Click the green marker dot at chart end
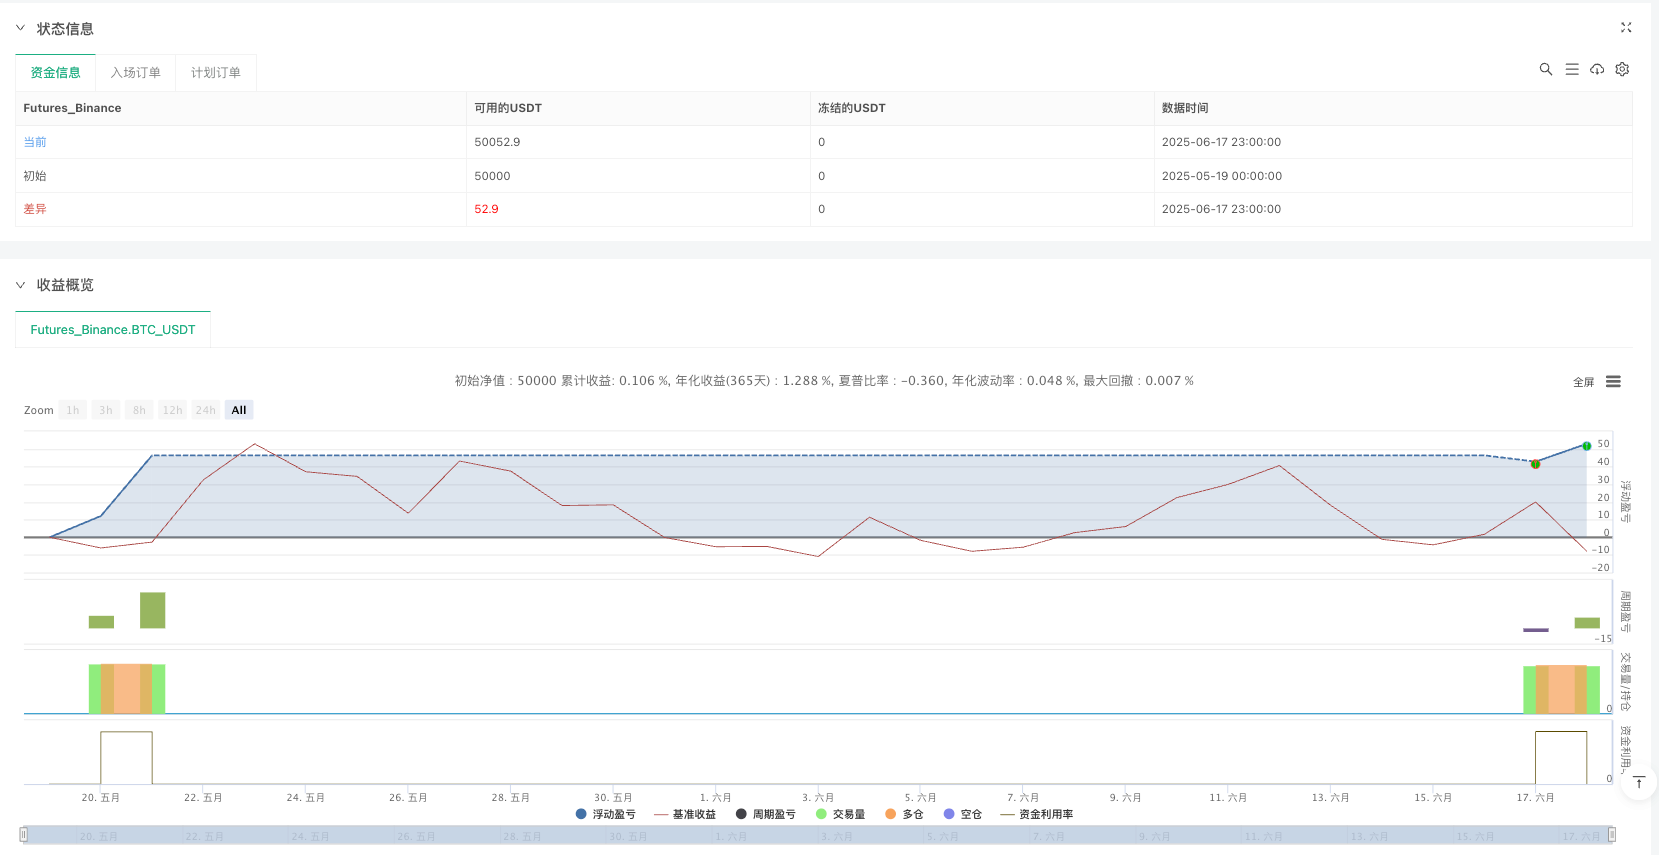Image resolution: width=1659 pixels, height=855 pixels. [x=1587, y=446]
